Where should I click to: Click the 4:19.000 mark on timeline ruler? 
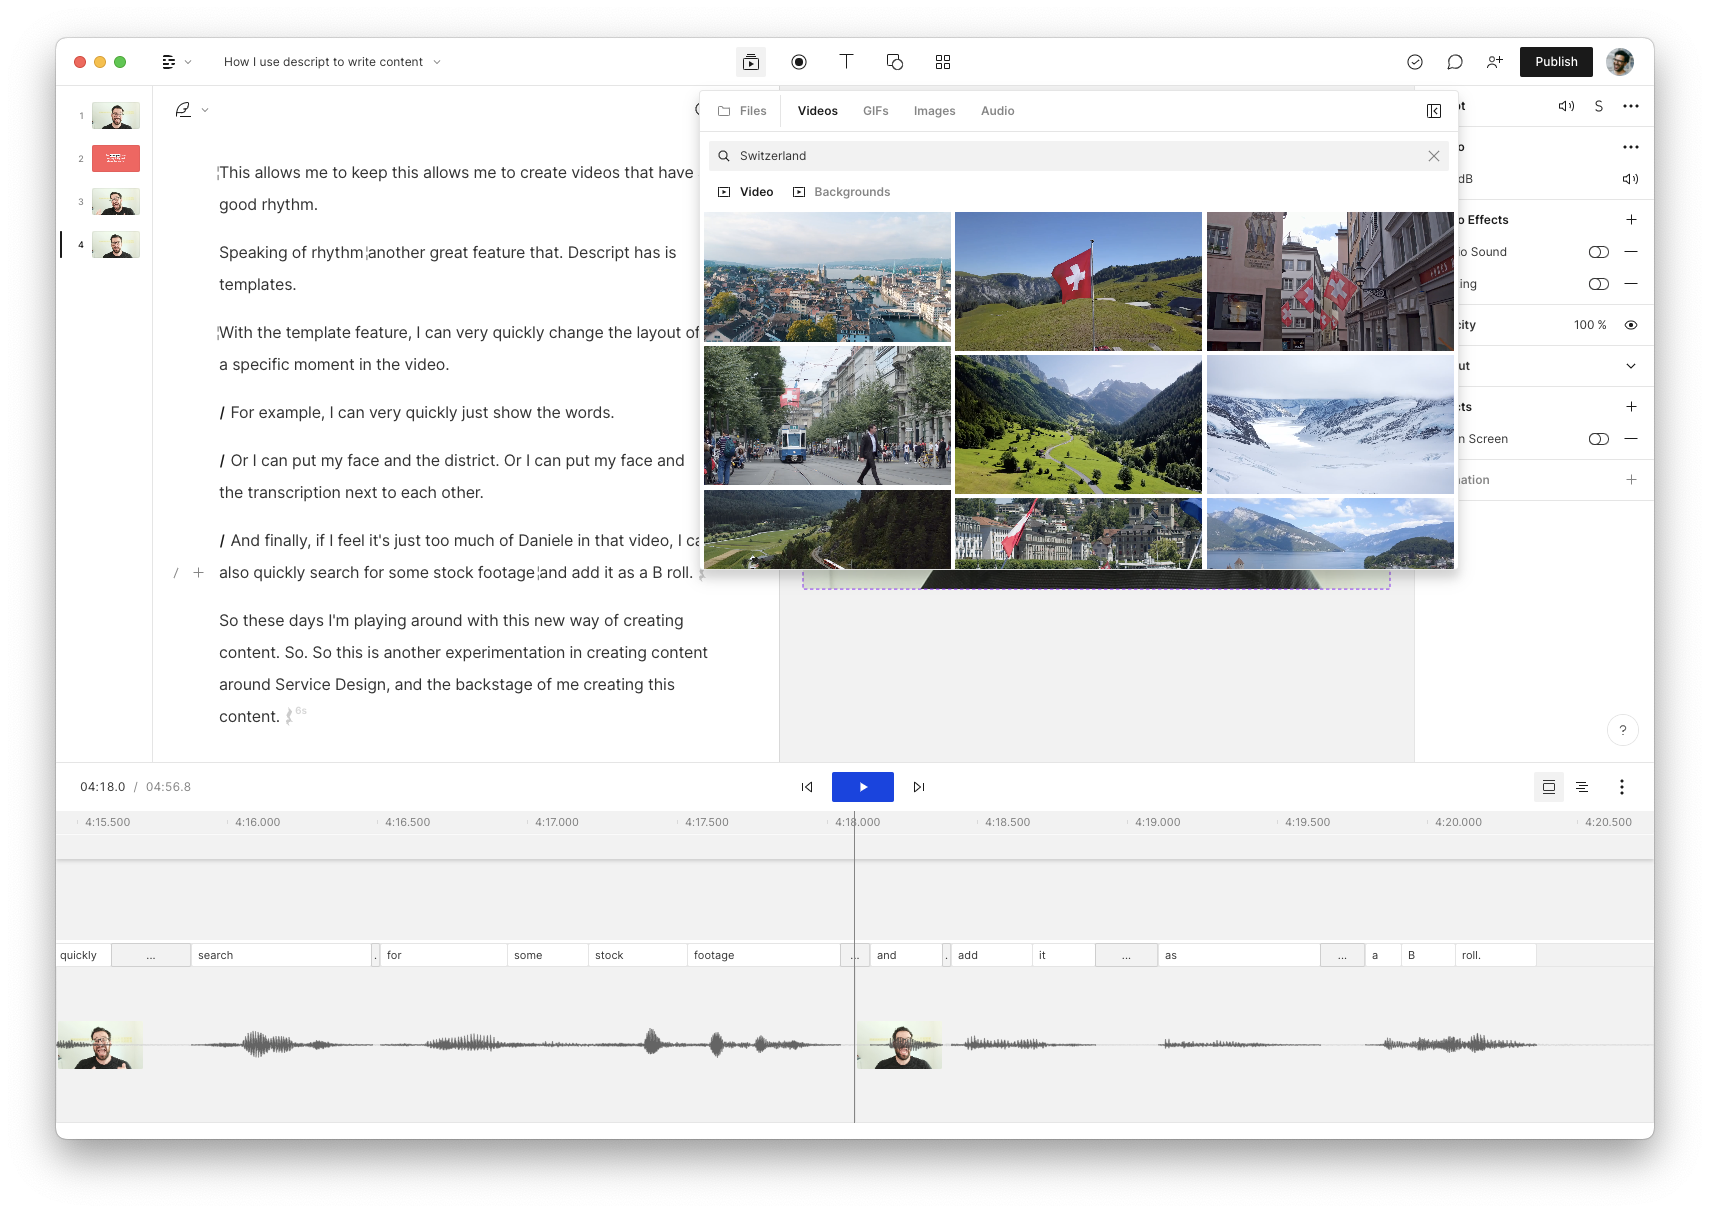tap(1157, 822)
